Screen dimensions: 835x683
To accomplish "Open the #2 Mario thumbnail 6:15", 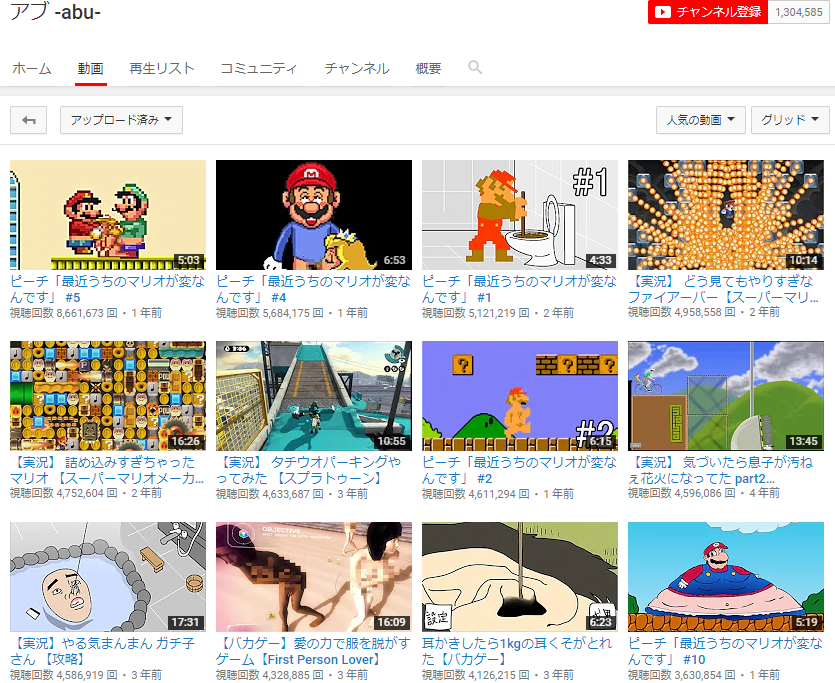I will click(520, 396).
